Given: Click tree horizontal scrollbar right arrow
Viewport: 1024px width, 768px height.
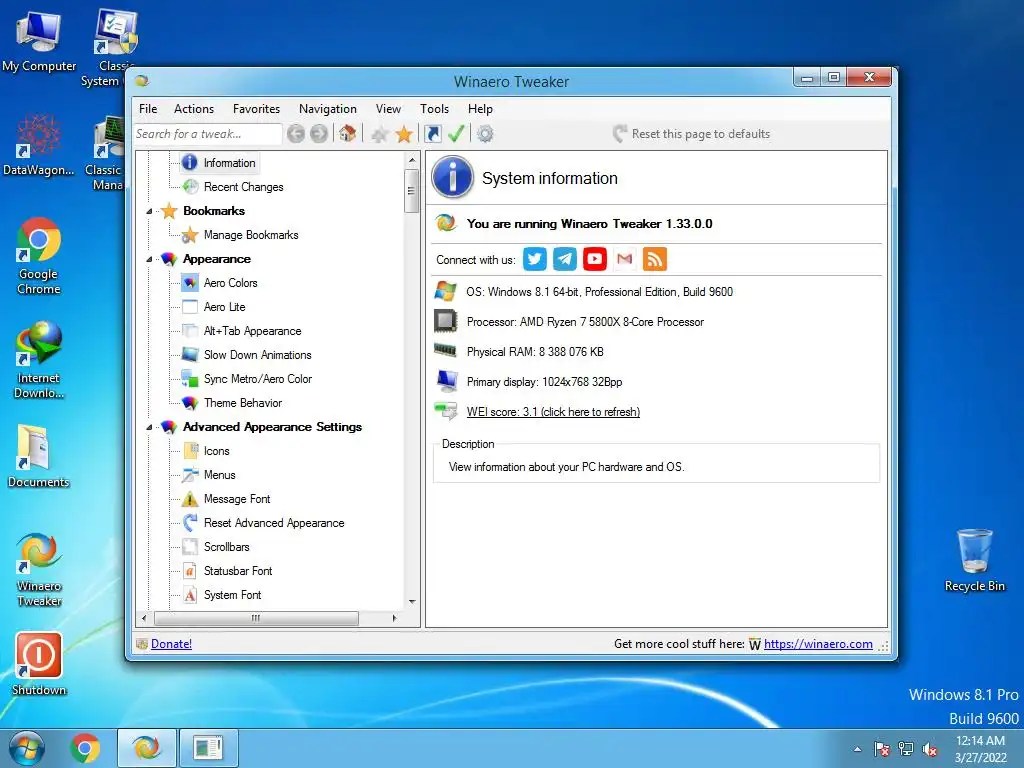Looking at the screenshot, I should [x=394, y=618].
